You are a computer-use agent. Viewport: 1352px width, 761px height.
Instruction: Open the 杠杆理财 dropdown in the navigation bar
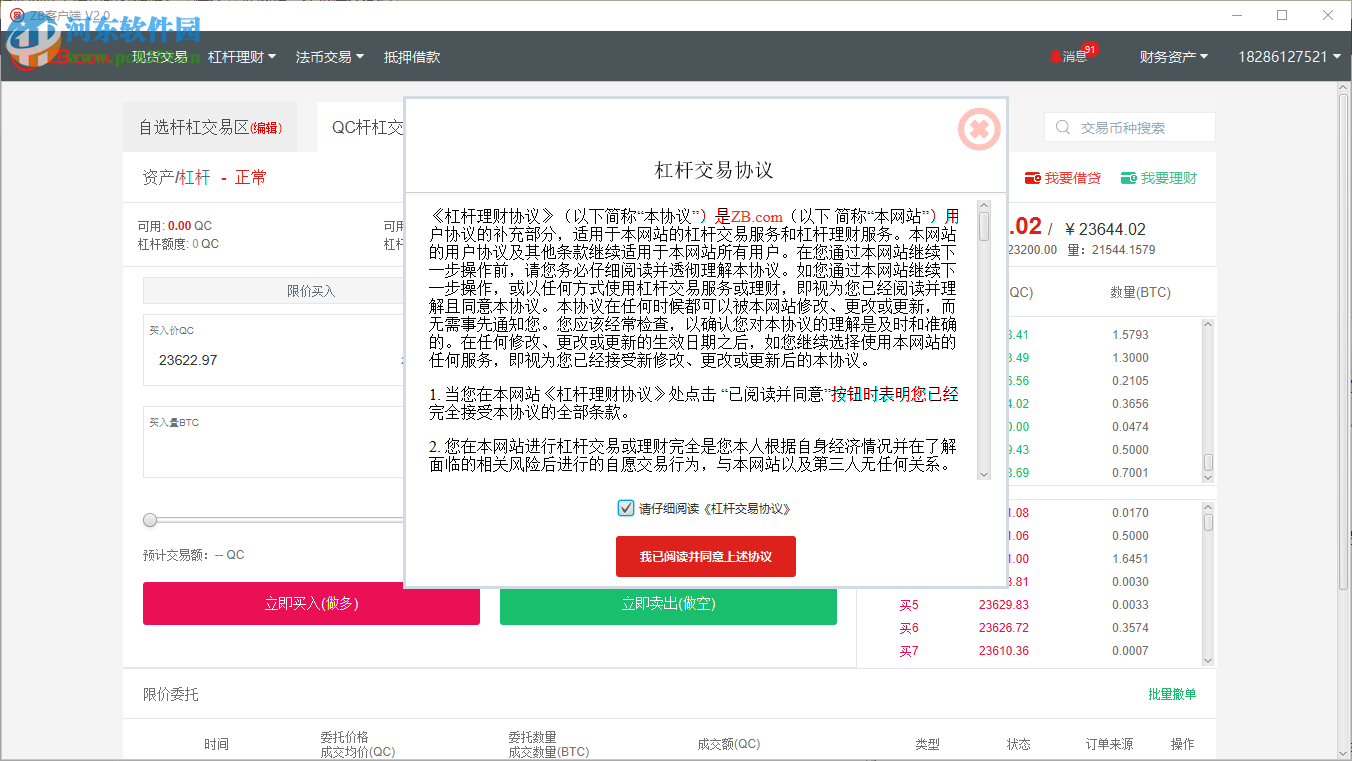point(235,56)
